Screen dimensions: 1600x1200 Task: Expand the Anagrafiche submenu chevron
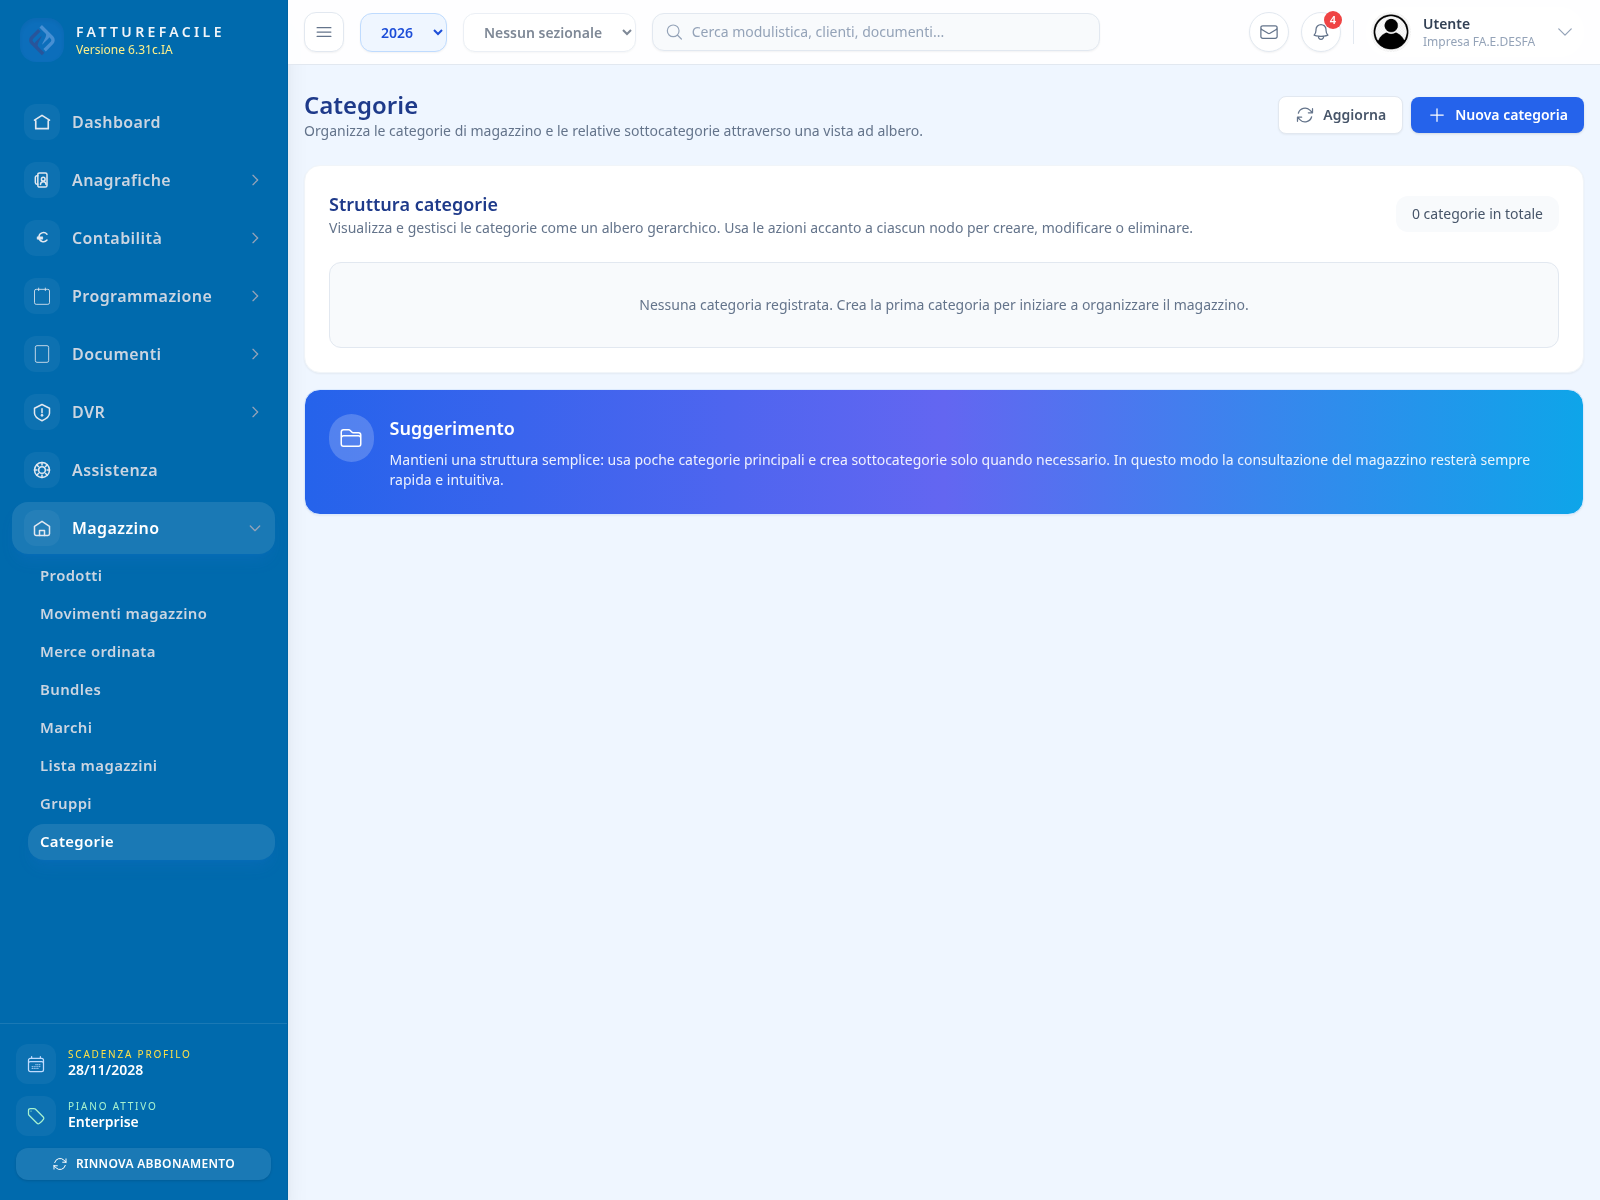[x=255, y=180]
